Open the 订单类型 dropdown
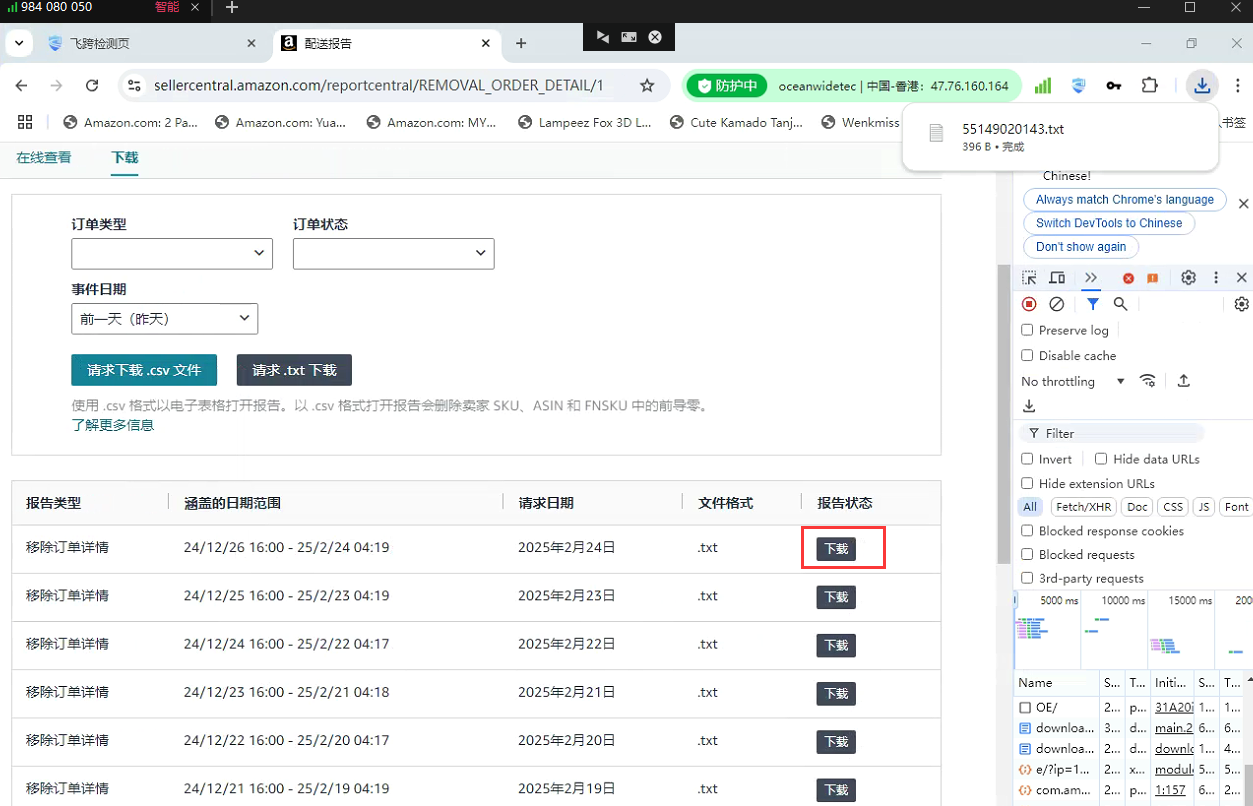 click(172, 254)
